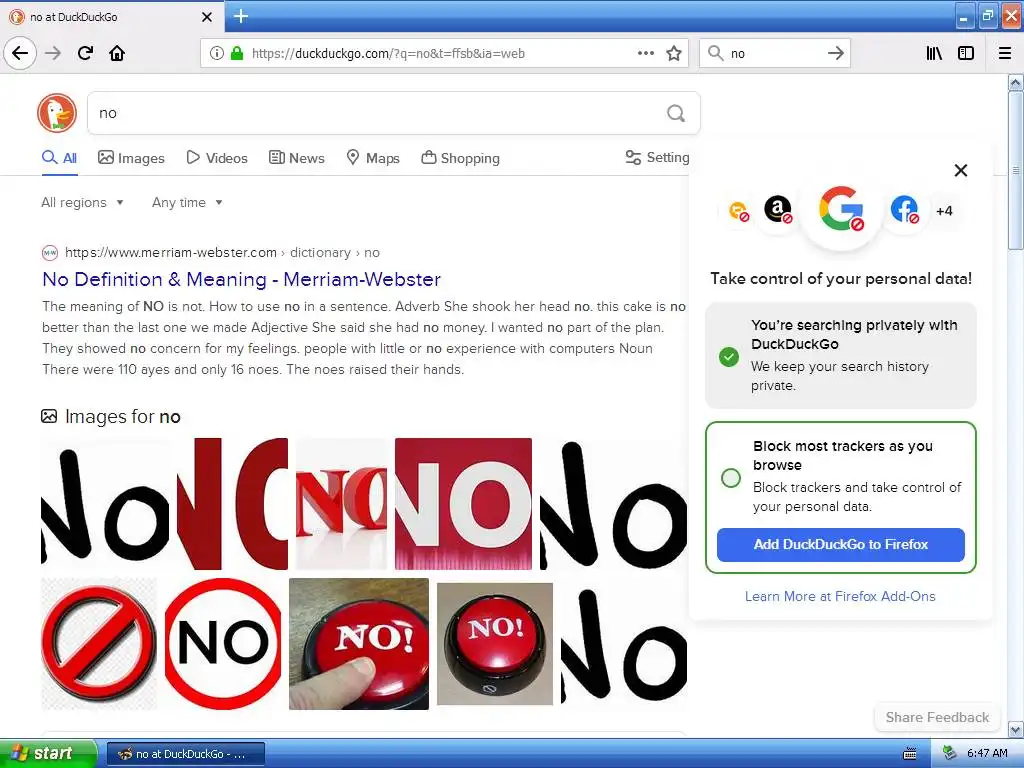
Task: Open the Merriam-Webster No Definition result
Action: pyautogui.click(x=242, y=280)
